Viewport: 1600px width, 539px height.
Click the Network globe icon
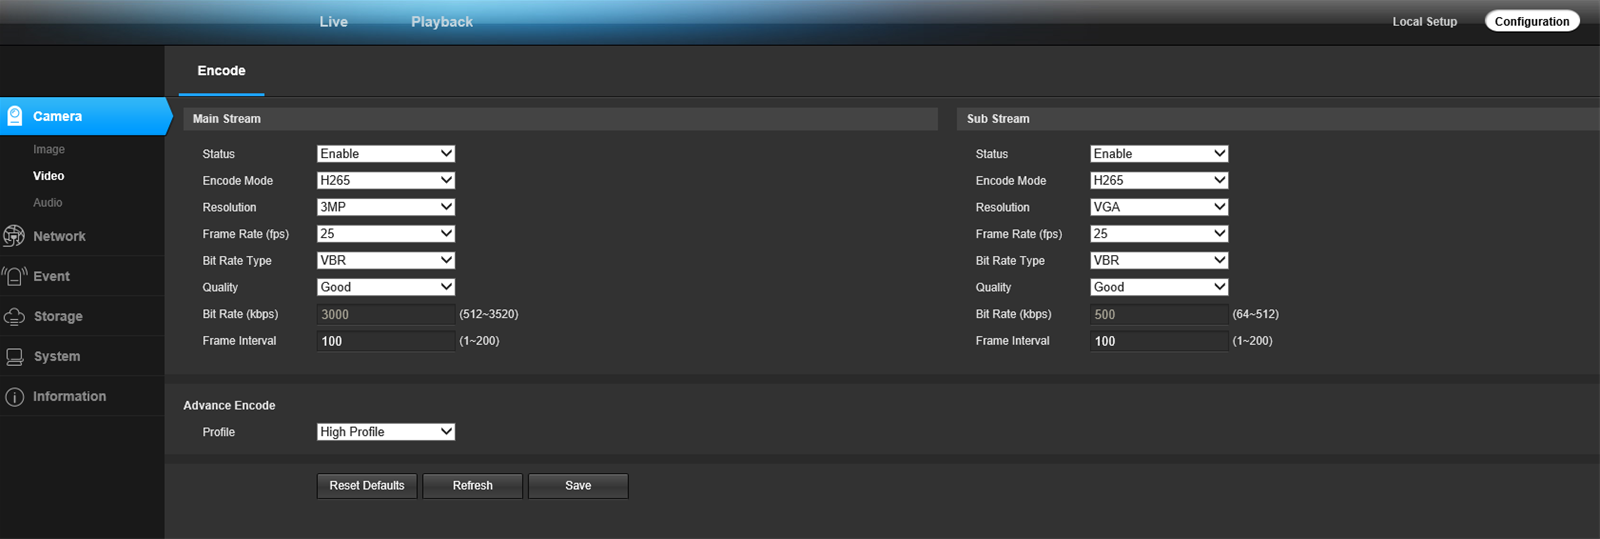pos(14,236)
